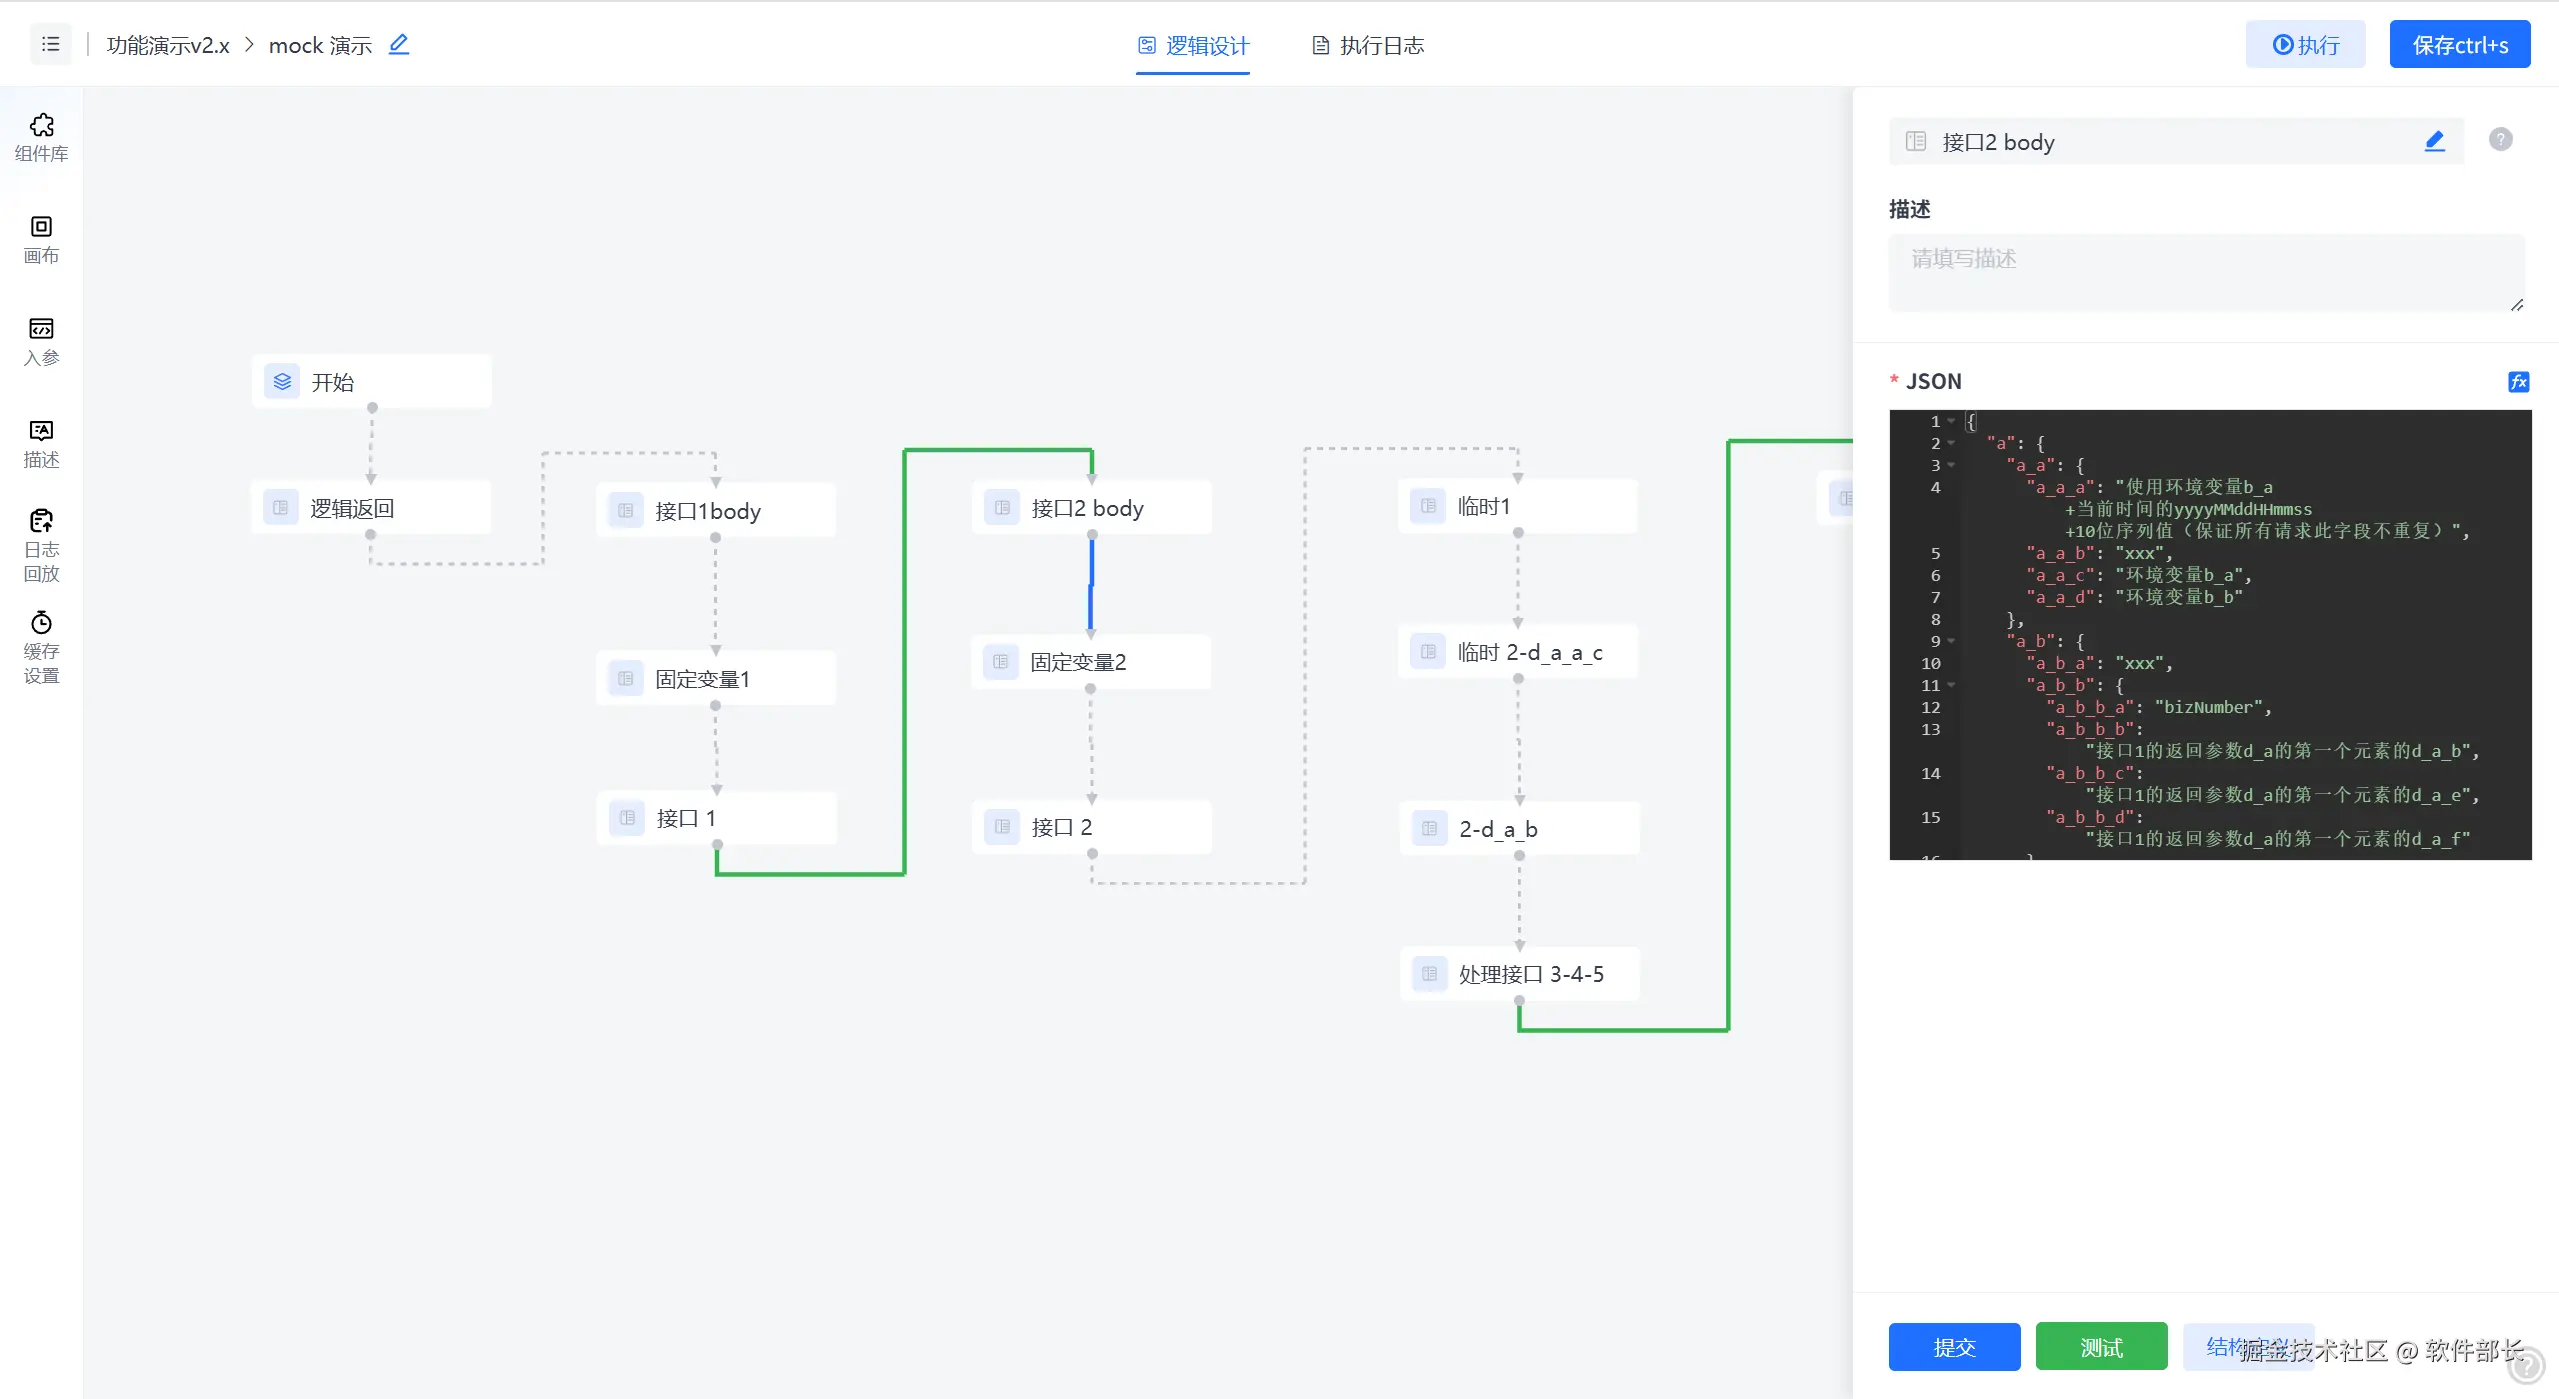This screenshot has width=2559, height=1399.
Task: Collapse JSON line 2 fold arrow
Action: [1951, 443]
